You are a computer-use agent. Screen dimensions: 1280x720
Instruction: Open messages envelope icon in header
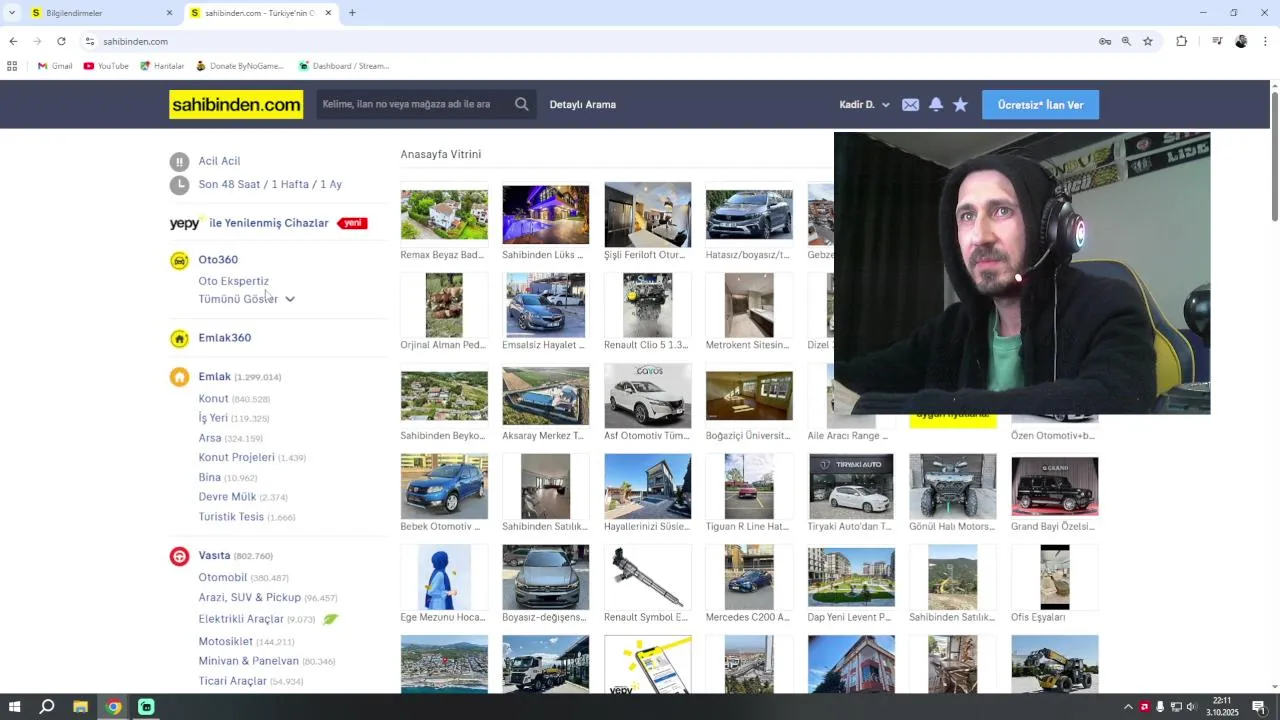(910, 105)
